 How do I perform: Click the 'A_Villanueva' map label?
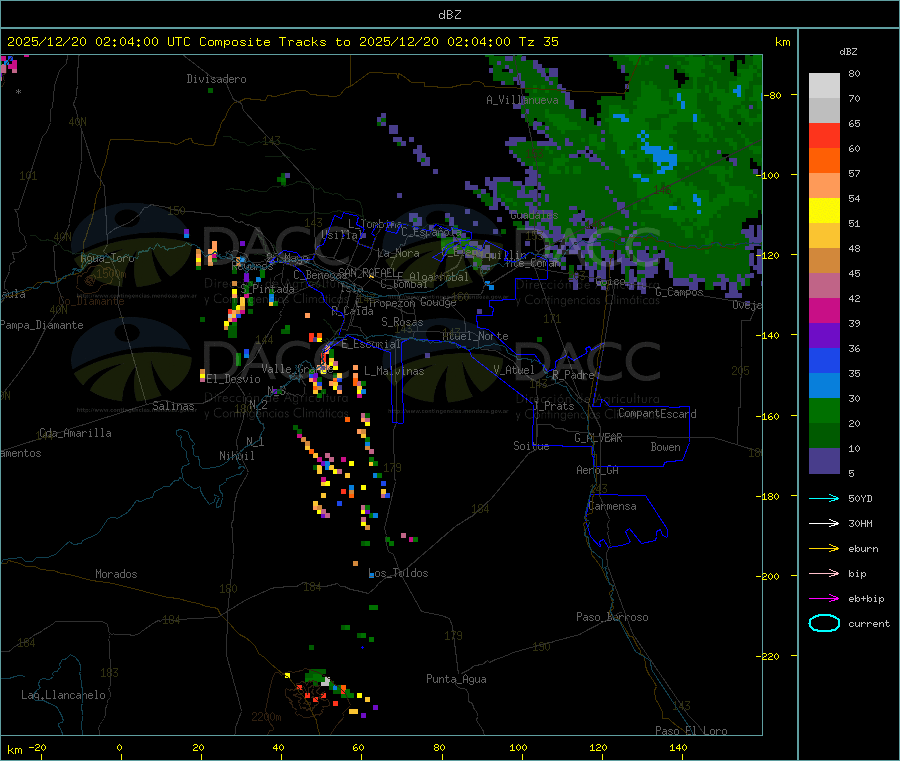tap(522, 100)
